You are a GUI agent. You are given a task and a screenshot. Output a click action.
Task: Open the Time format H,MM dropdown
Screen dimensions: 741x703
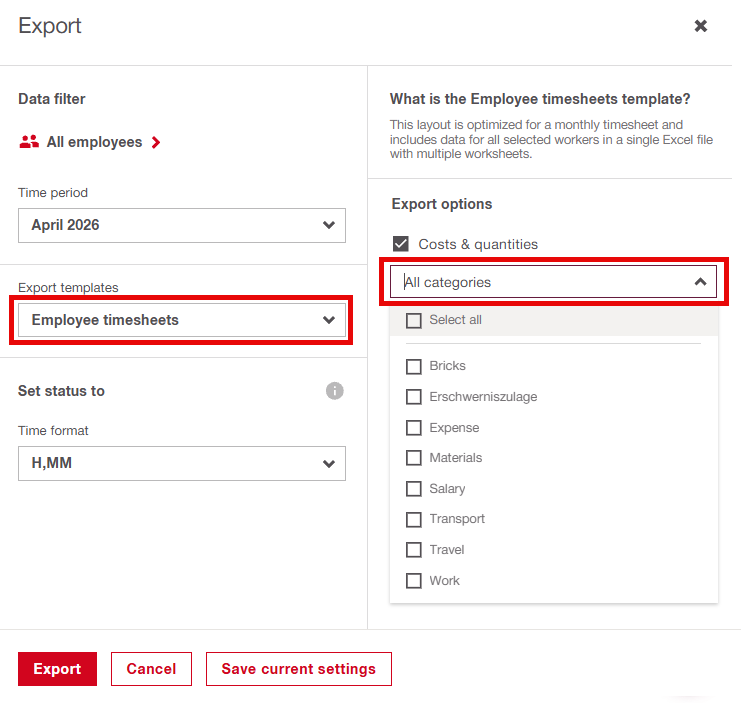(x=182, y=463)
